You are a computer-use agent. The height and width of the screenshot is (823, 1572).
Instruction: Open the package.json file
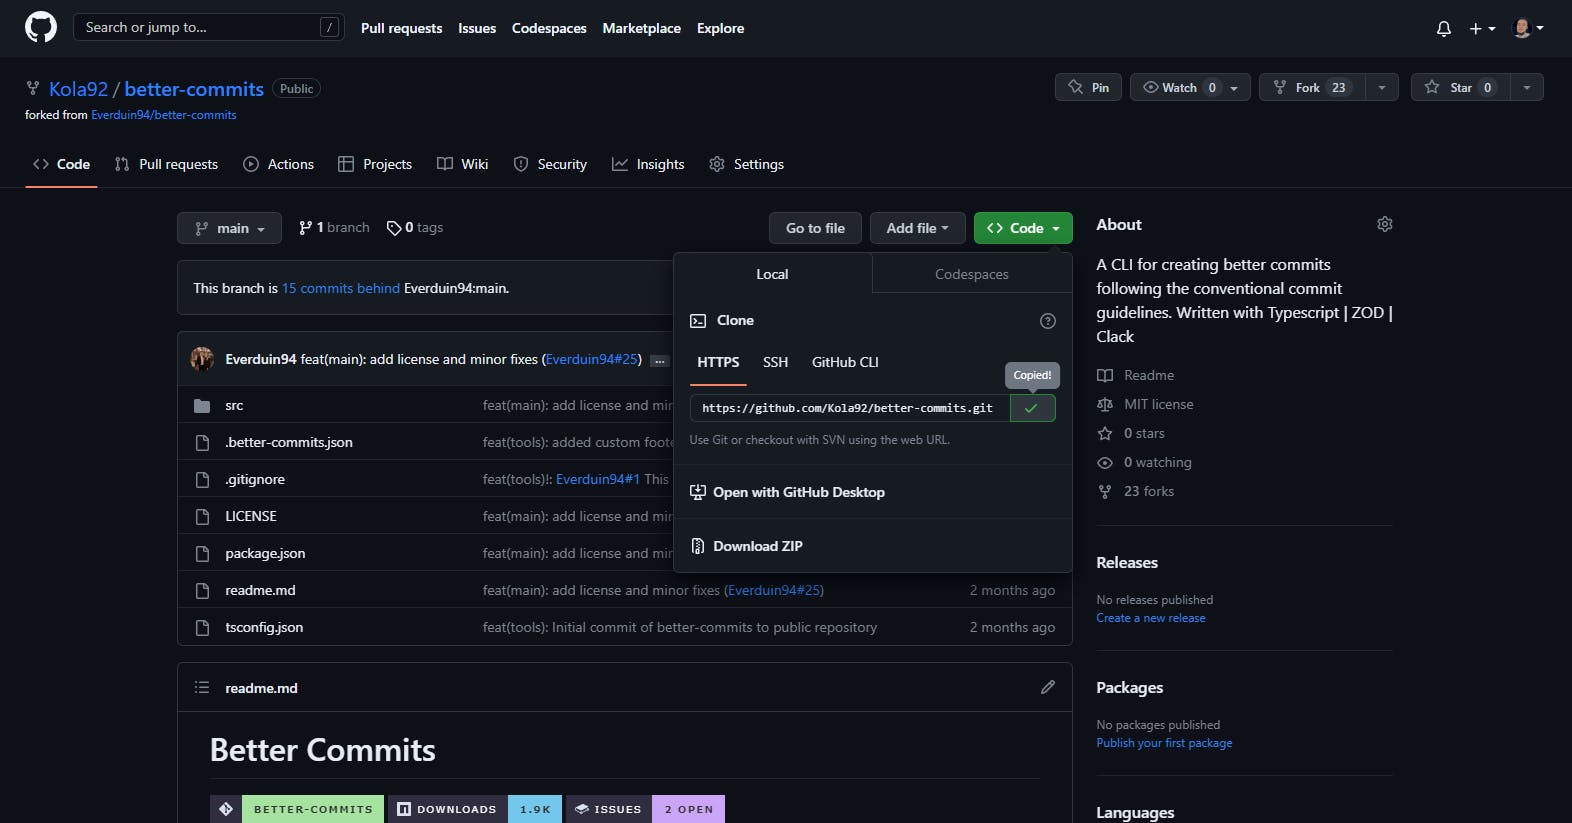click(x=265, y=553)
